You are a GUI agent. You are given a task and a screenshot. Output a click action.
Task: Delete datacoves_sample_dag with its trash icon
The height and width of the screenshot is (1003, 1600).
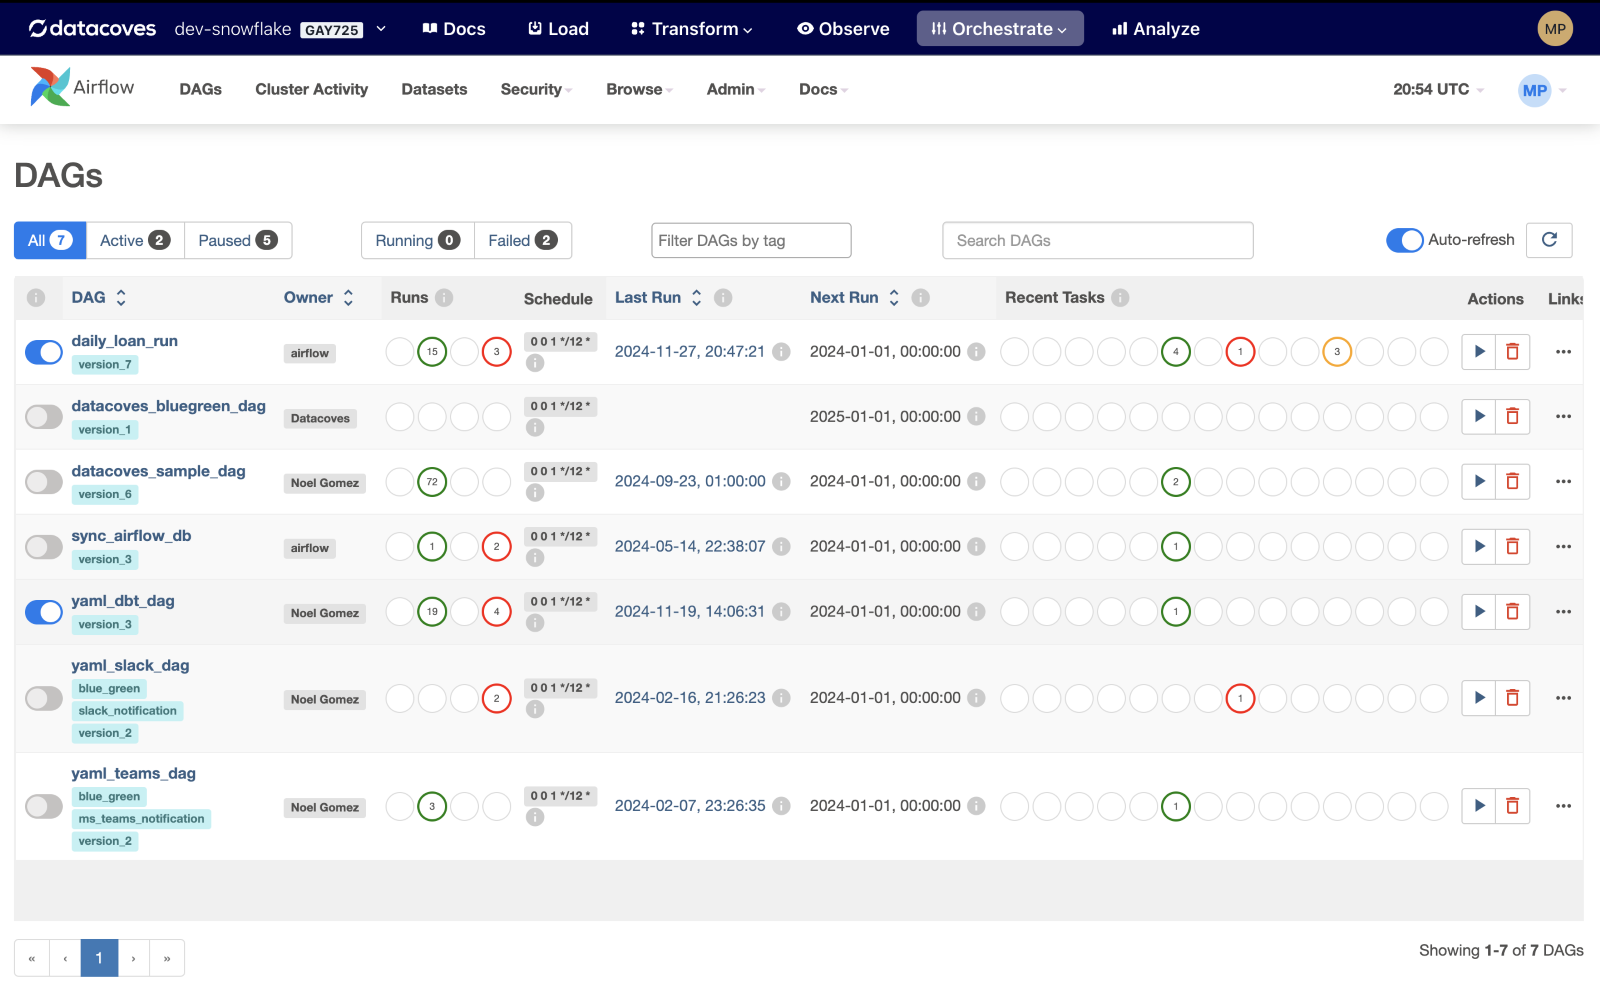(1513, 482)
